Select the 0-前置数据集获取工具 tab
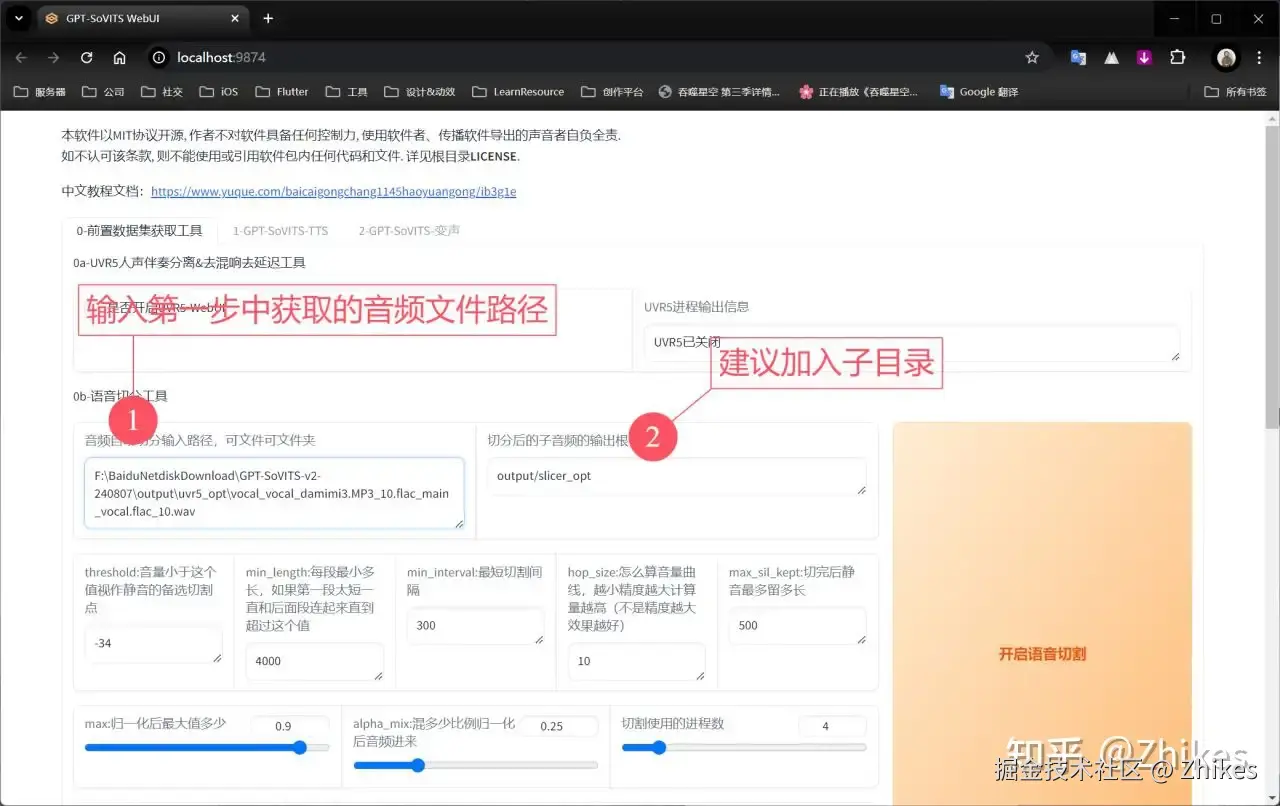Image resolution: width=1280 pixels, height=806 pixels. pyautogui.click(x=139, y=230)
